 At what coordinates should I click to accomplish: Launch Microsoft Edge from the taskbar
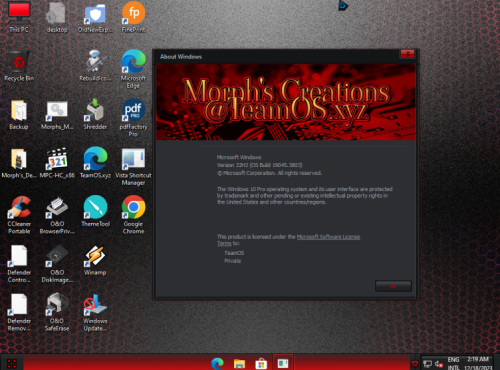[217, 363]
